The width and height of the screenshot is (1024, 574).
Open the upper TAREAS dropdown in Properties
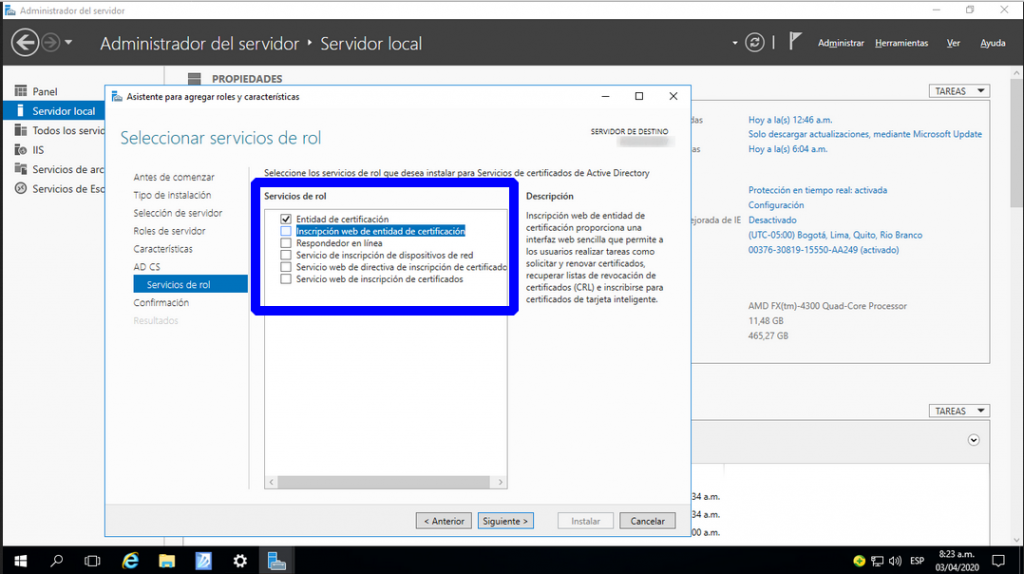(x=959, y=91)
